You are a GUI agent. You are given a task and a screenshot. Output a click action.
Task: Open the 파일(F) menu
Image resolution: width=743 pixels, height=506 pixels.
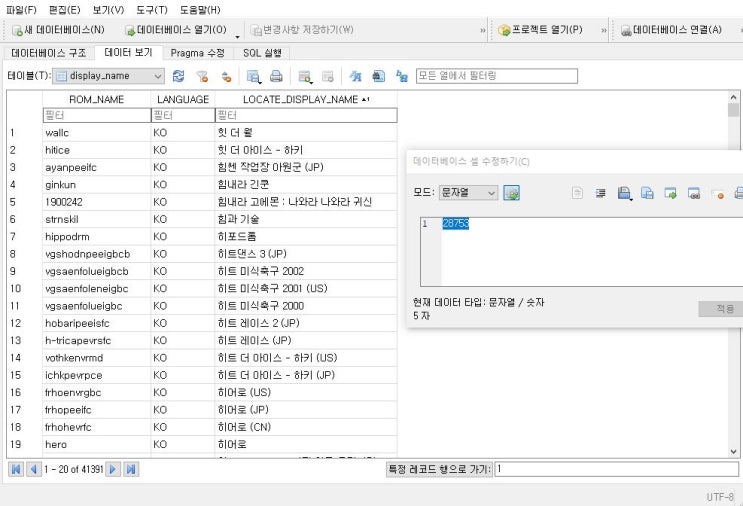pos(21,9)
